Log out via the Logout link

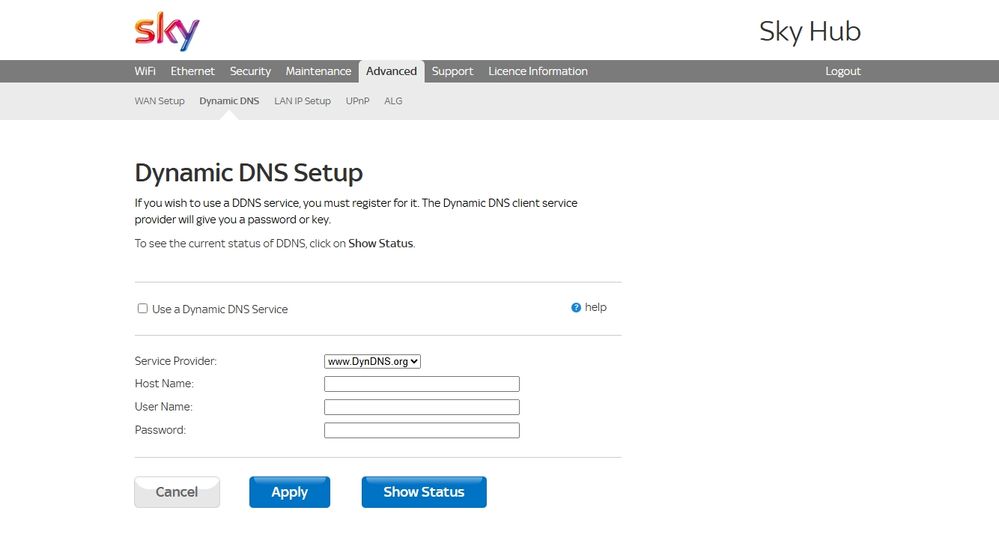843,71
